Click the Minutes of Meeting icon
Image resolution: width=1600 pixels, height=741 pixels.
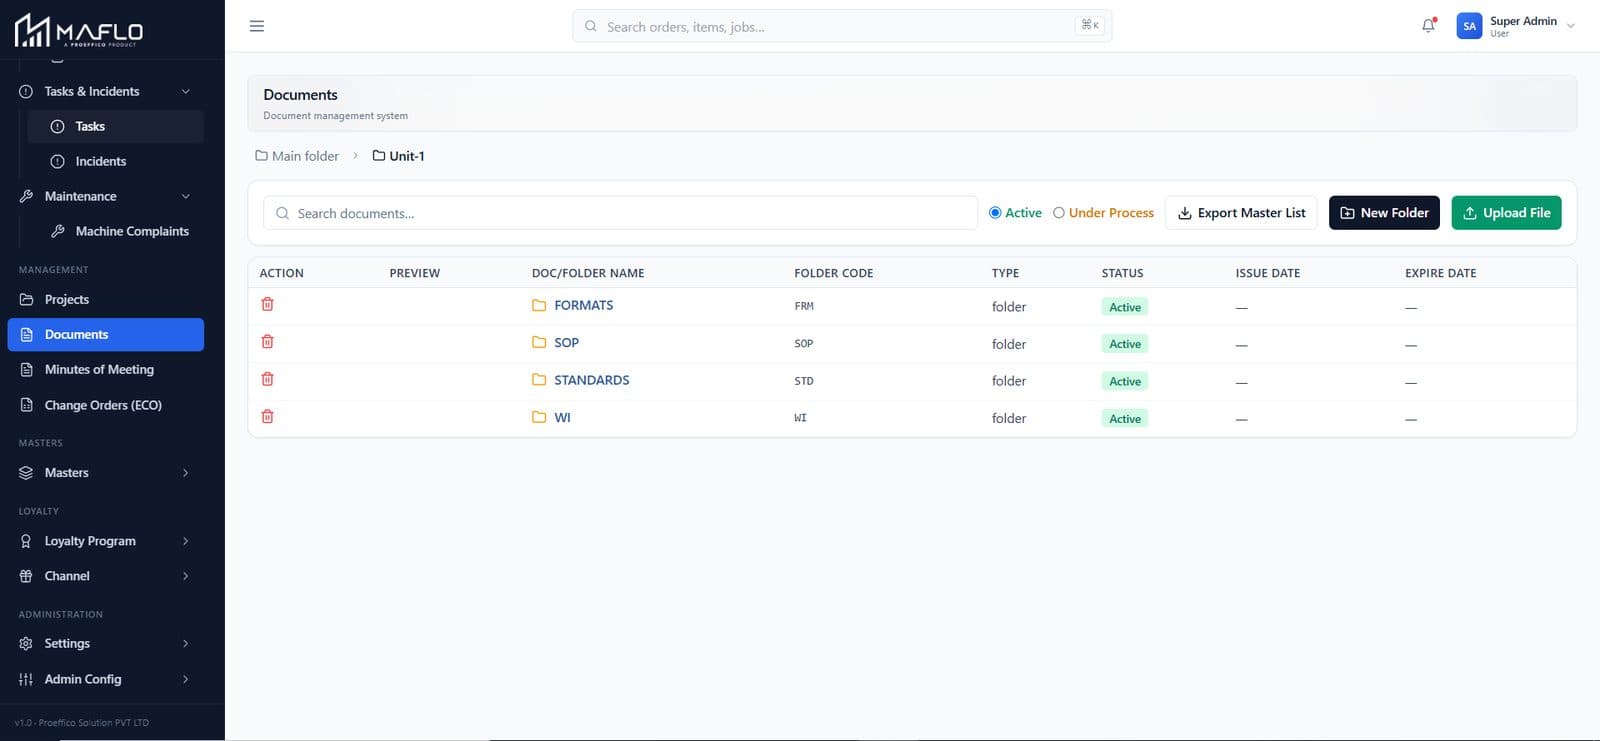click(26, 369)
